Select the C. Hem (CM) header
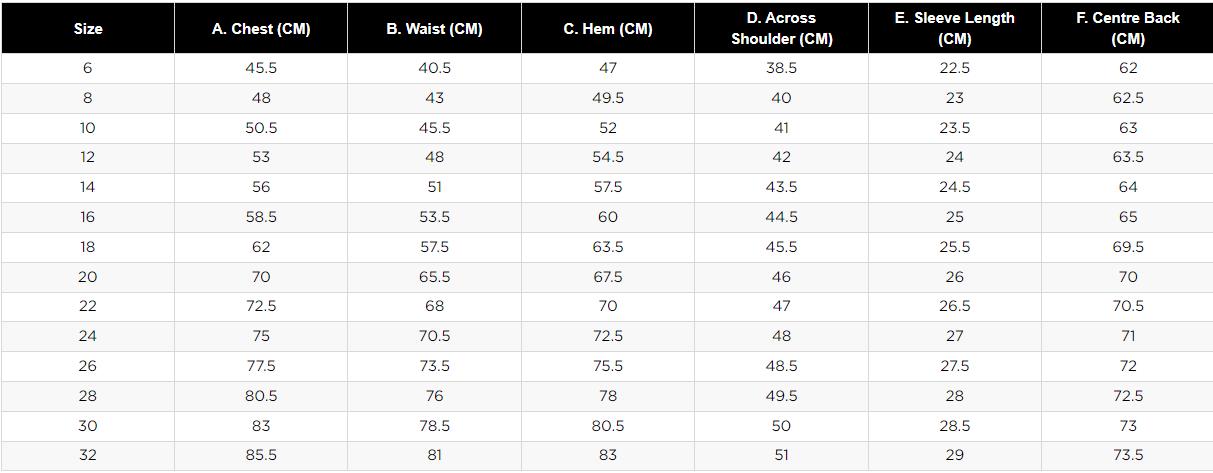The image size is (1213, 473). pyautogui.click(x=608, y=29)
